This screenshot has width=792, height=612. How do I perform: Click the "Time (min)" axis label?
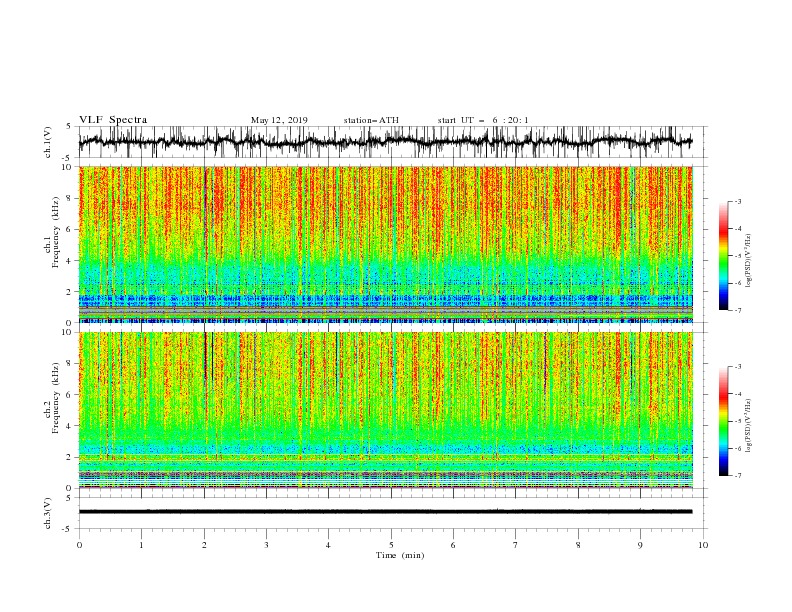(x=400, y=555)
